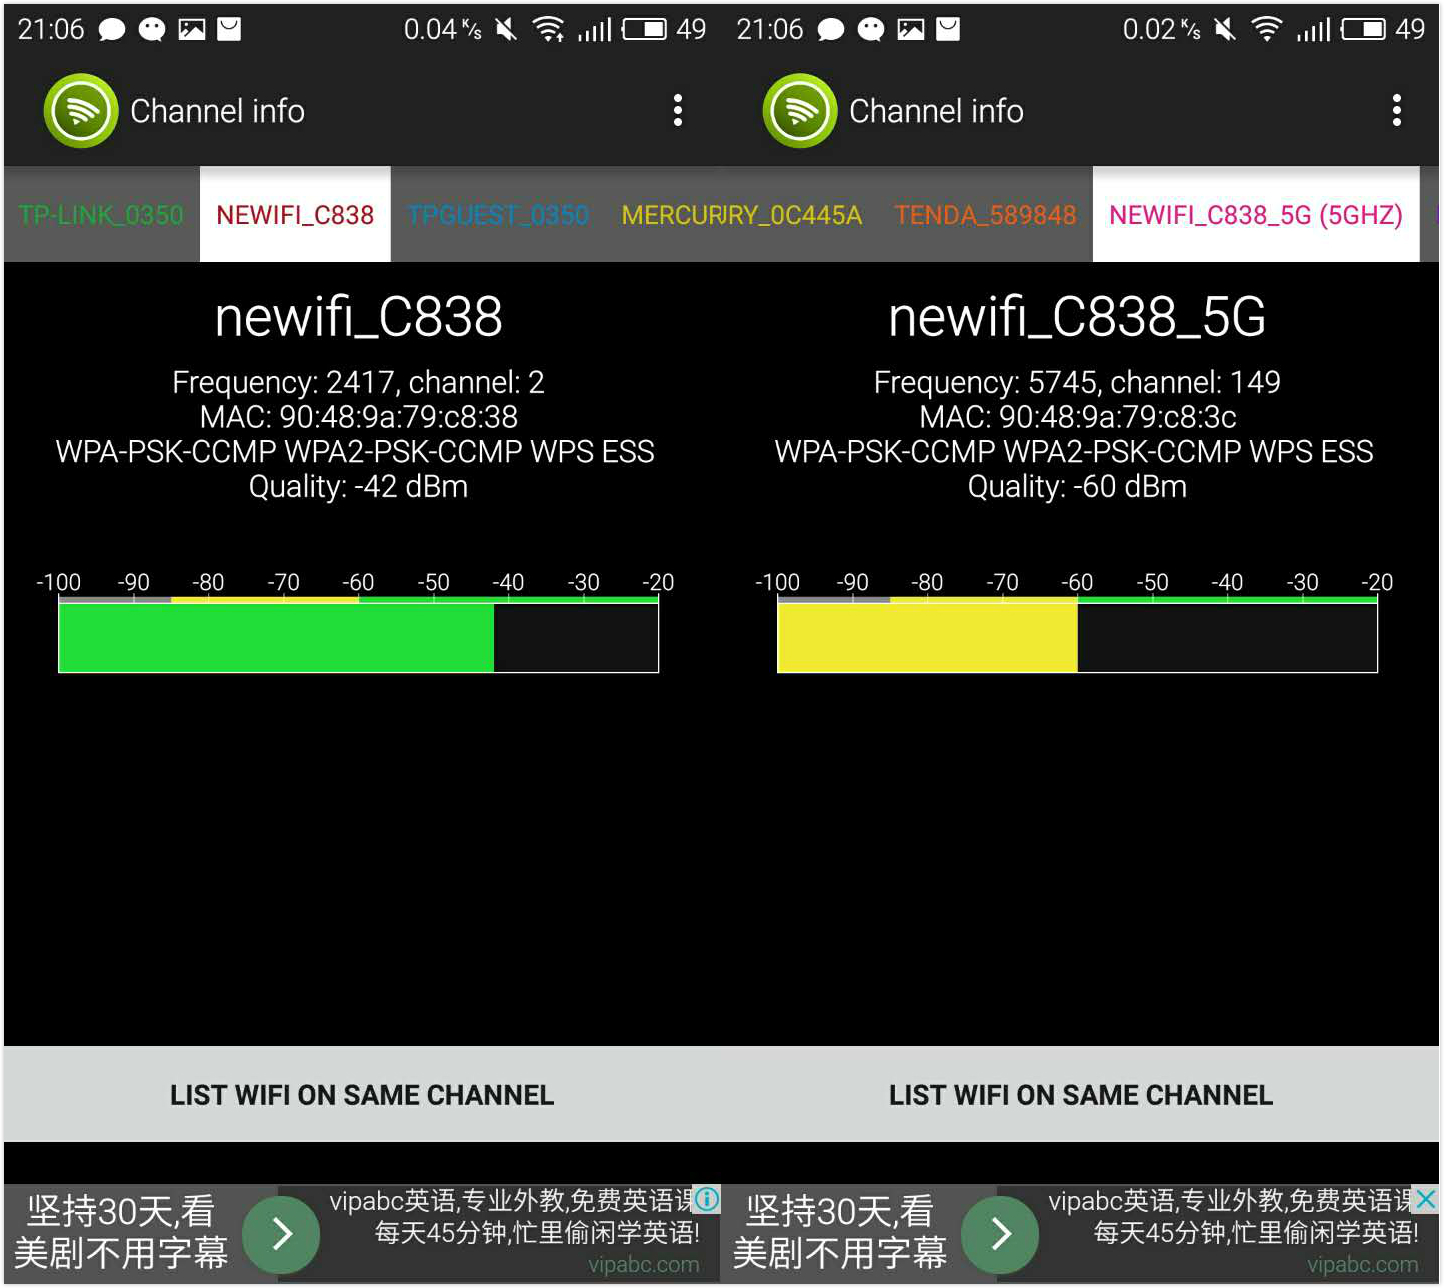Click the muted volume icon in the status bar
The image size is (1444, 1288).
pyautogui.click(x=506, y=28)
